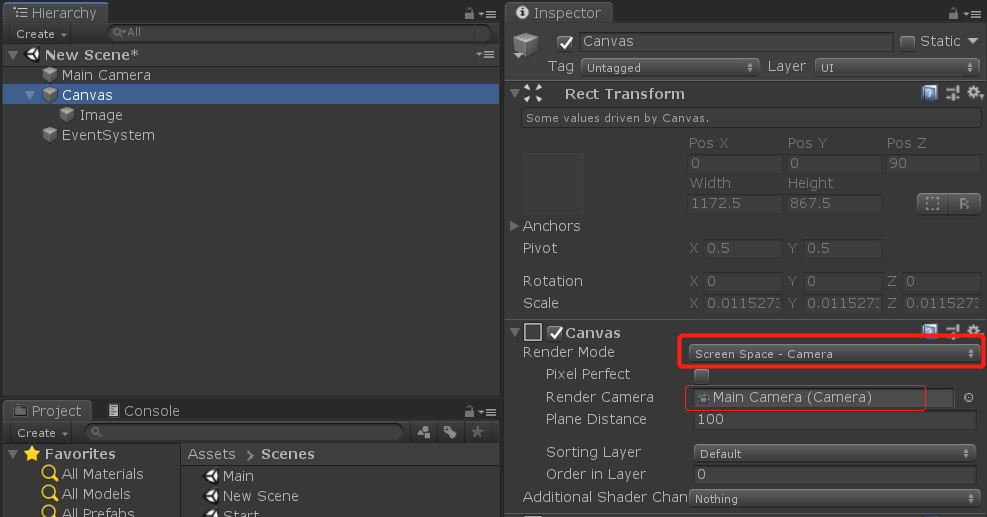The width and height of the screenshot is (987, 517).
Task: Switch to the Console tab
Action: click(x=144, y=411)
